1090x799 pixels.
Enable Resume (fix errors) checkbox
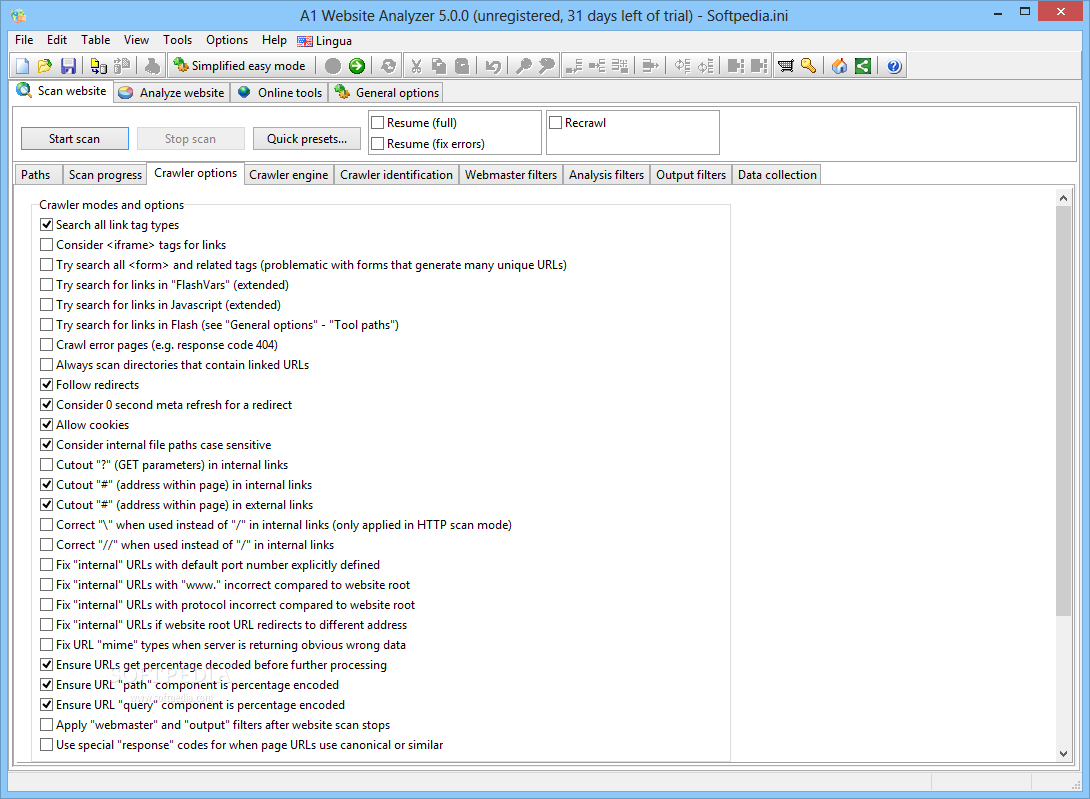pos(378,144)
